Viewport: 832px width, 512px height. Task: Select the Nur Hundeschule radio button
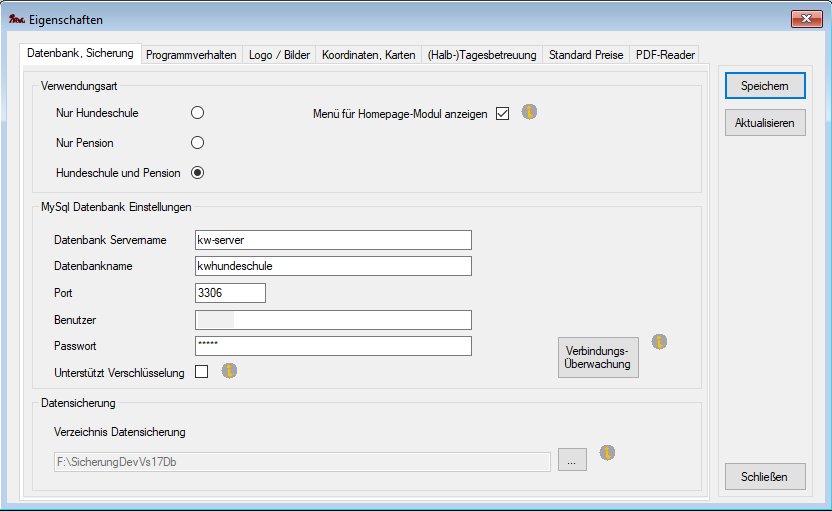click(197, 113)
